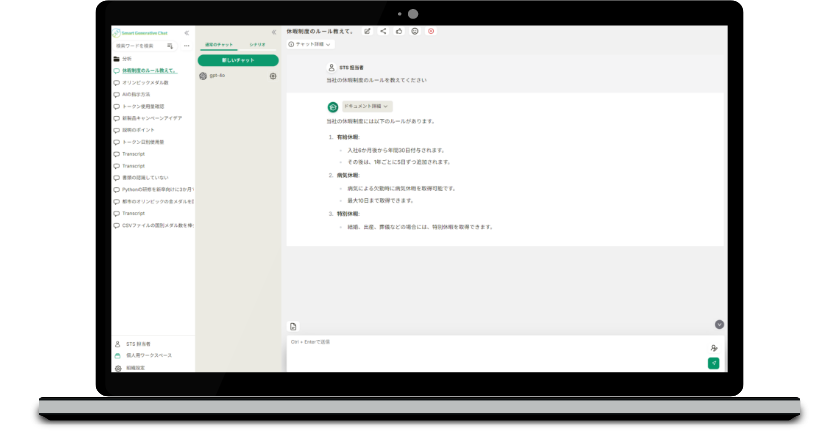Edit the chat title with pencil icon
The image size is (840, 435).
click(368, 32)
